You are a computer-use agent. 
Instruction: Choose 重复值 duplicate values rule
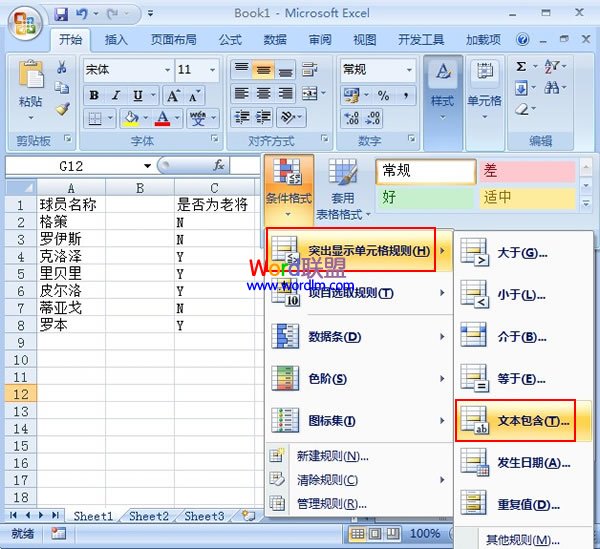coord(523,504)
